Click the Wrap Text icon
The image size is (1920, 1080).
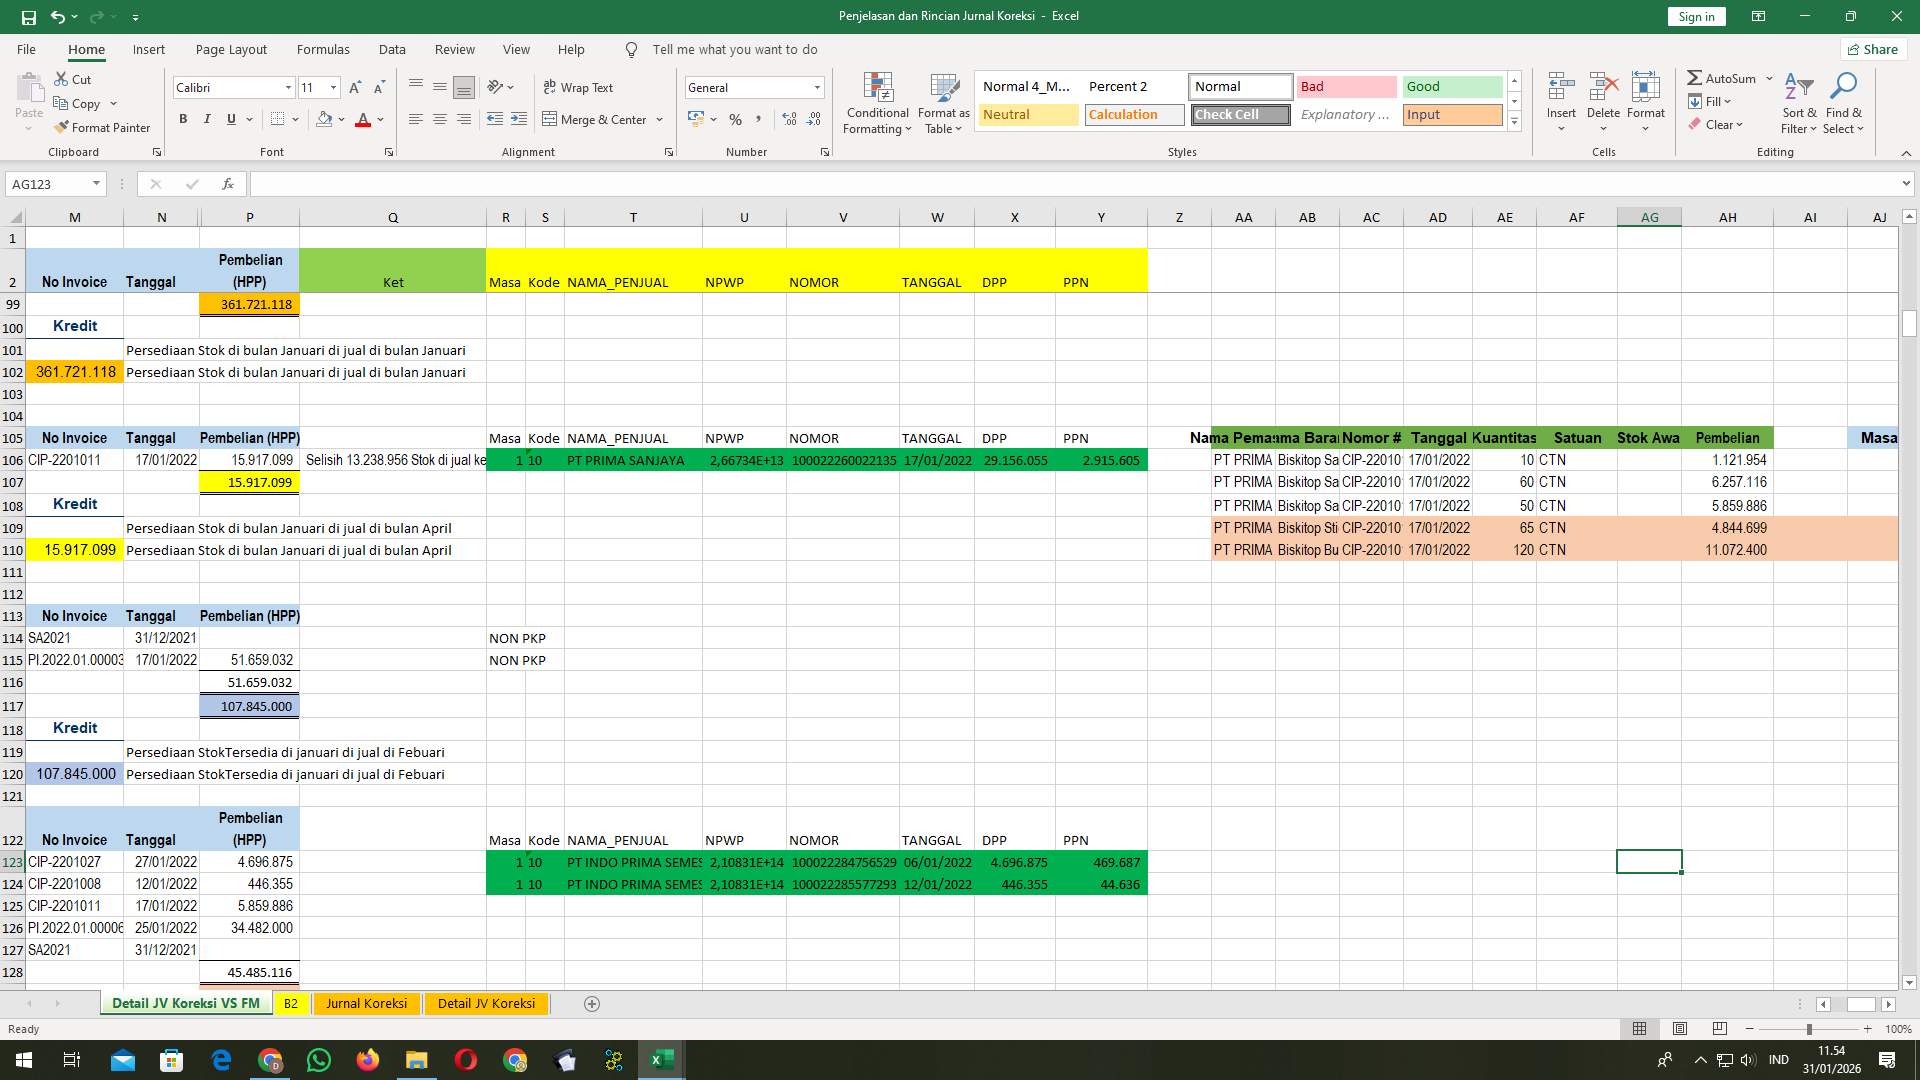[x=552, y=87]
